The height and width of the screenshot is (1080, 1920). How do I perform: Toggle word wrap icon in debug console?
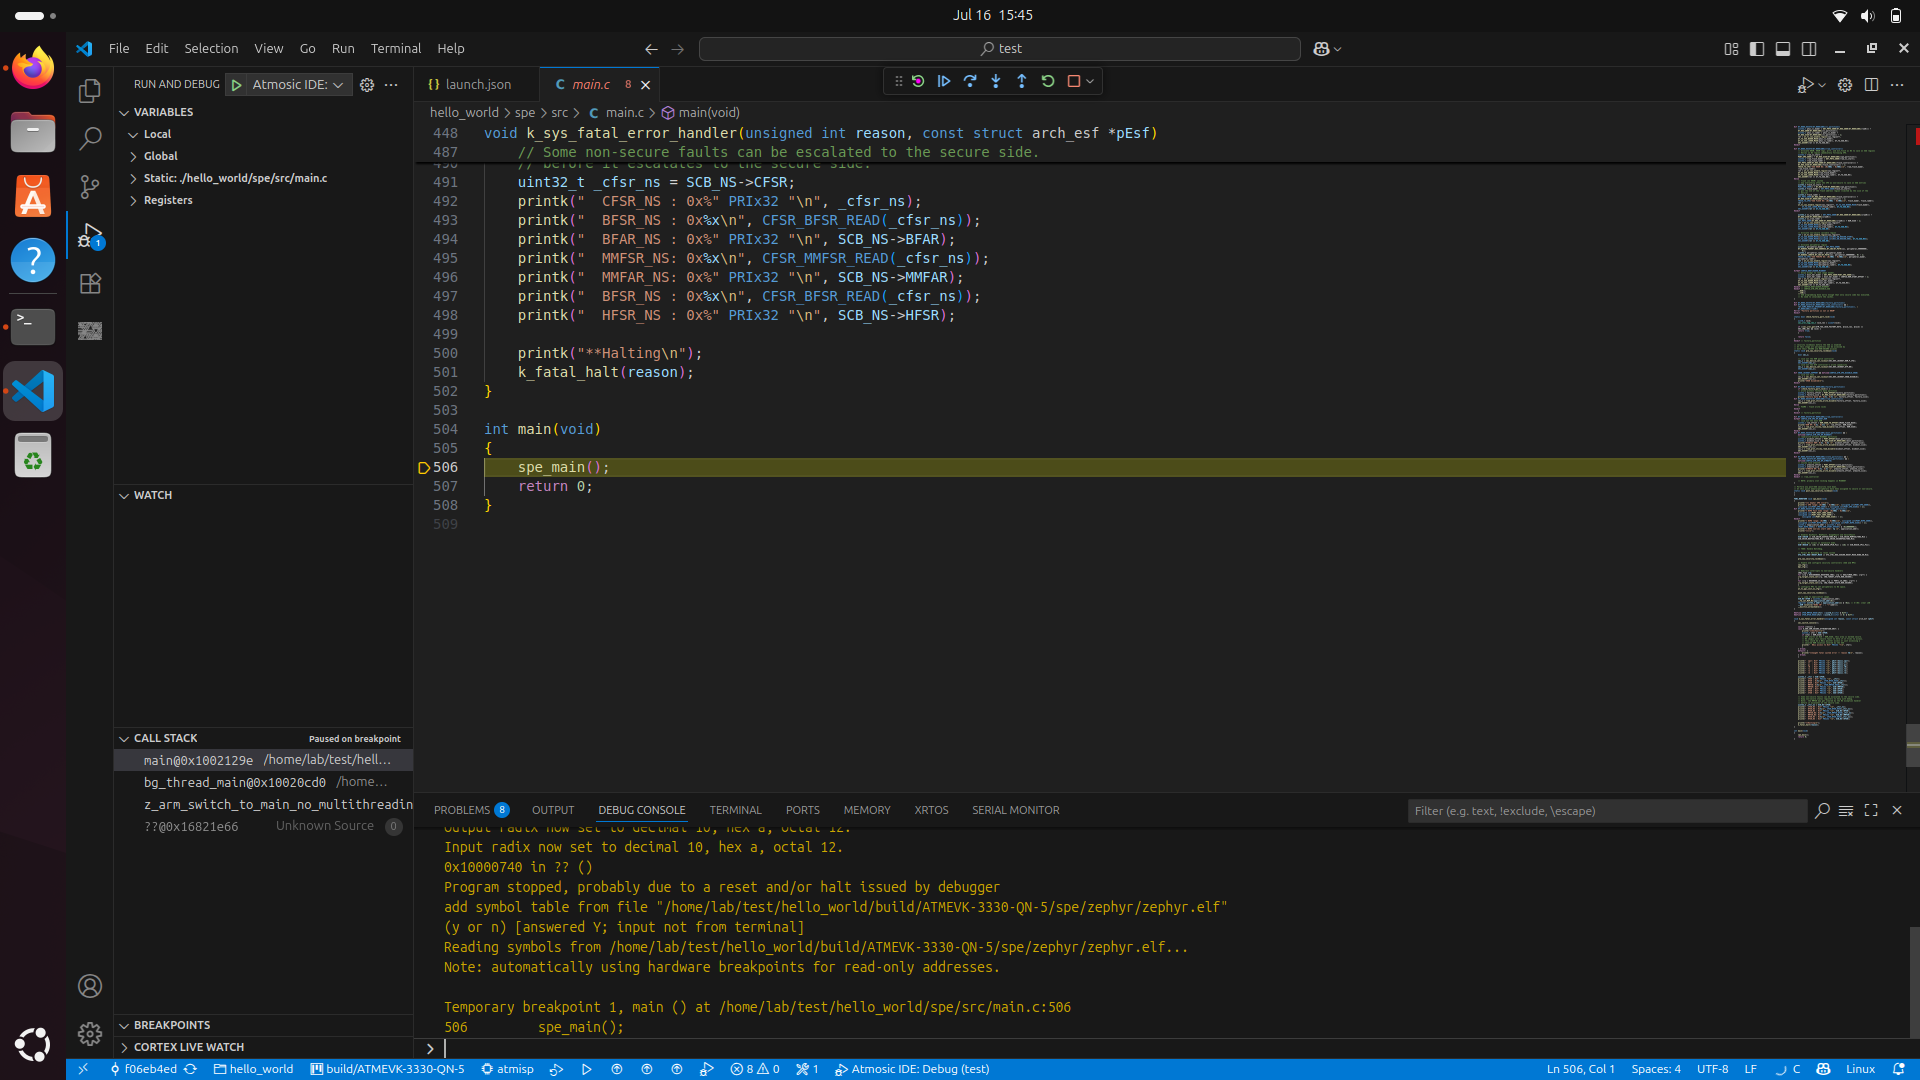[1846, 811]
